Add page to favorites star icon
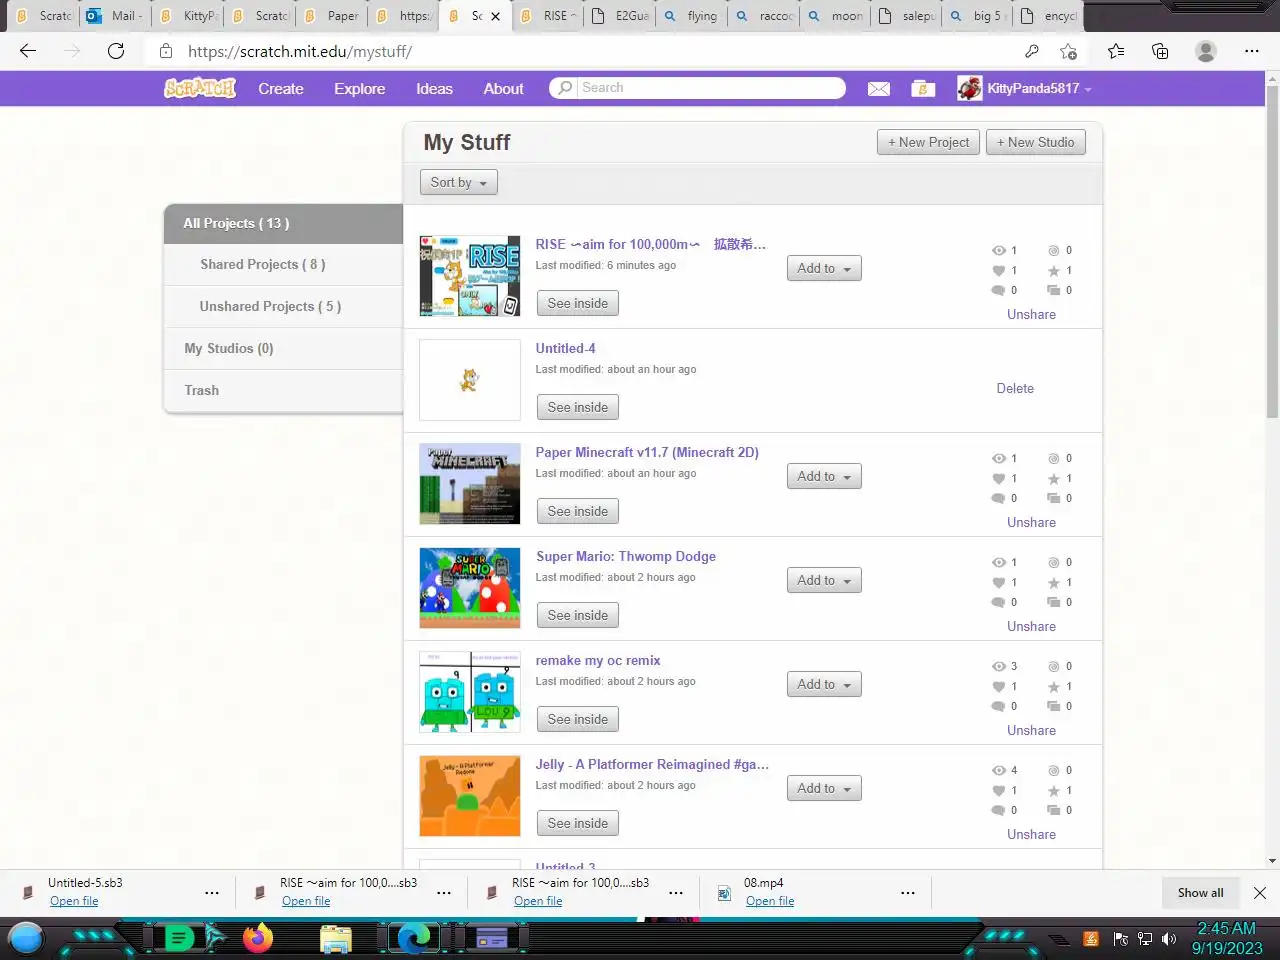Viewport: 1280px width, 960px height. tap(1069, 51)
